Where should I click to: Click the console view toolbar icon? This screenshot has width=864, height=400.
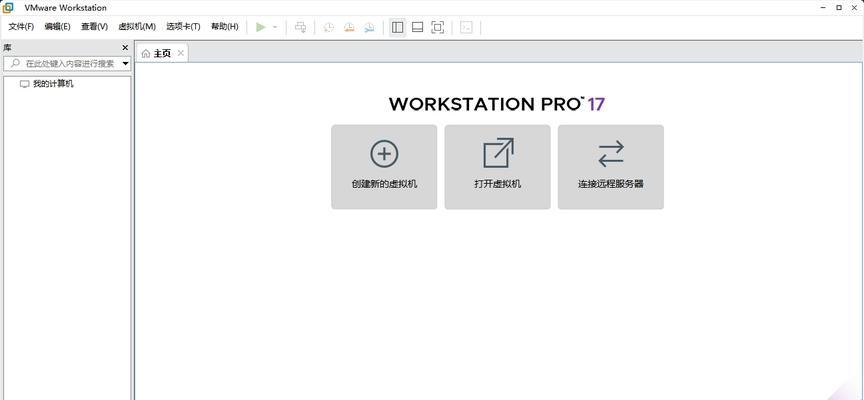click(x=466, y=27)
